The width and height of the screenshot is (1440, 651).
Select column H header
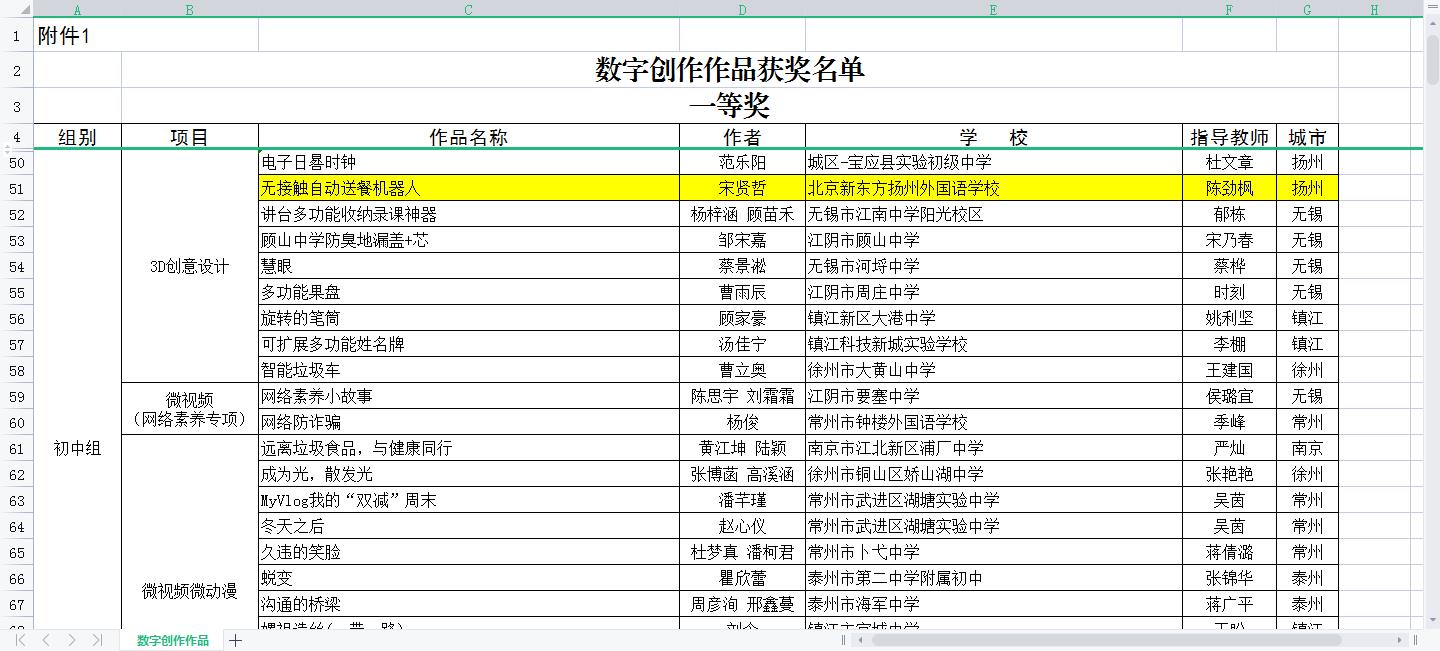point(1374,9)
